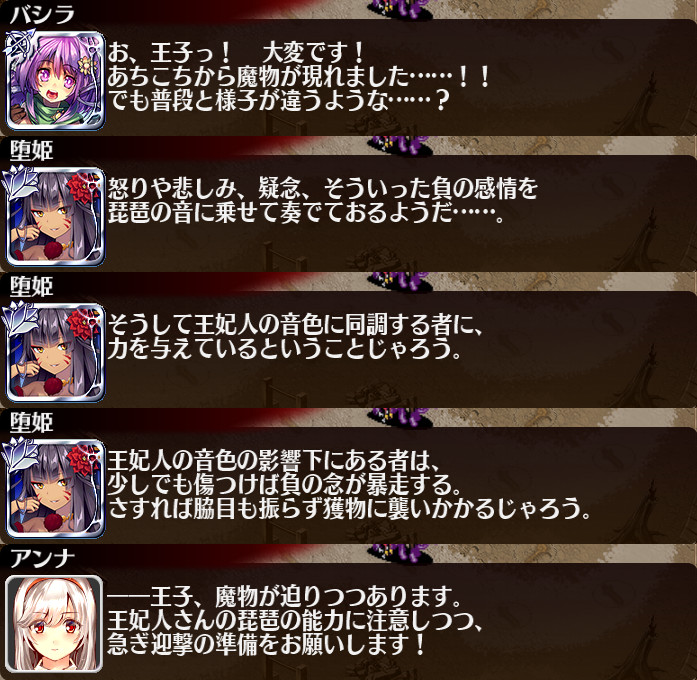Image resolution: width=697 pixels, height=680 pixels.
Task: Click Basilla's purple-haired character portrait
Action: click(55, 80)
